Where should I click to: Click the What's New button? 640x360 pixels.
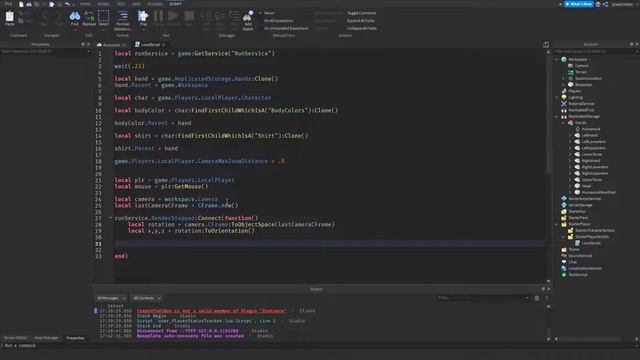tap(578, 4)
